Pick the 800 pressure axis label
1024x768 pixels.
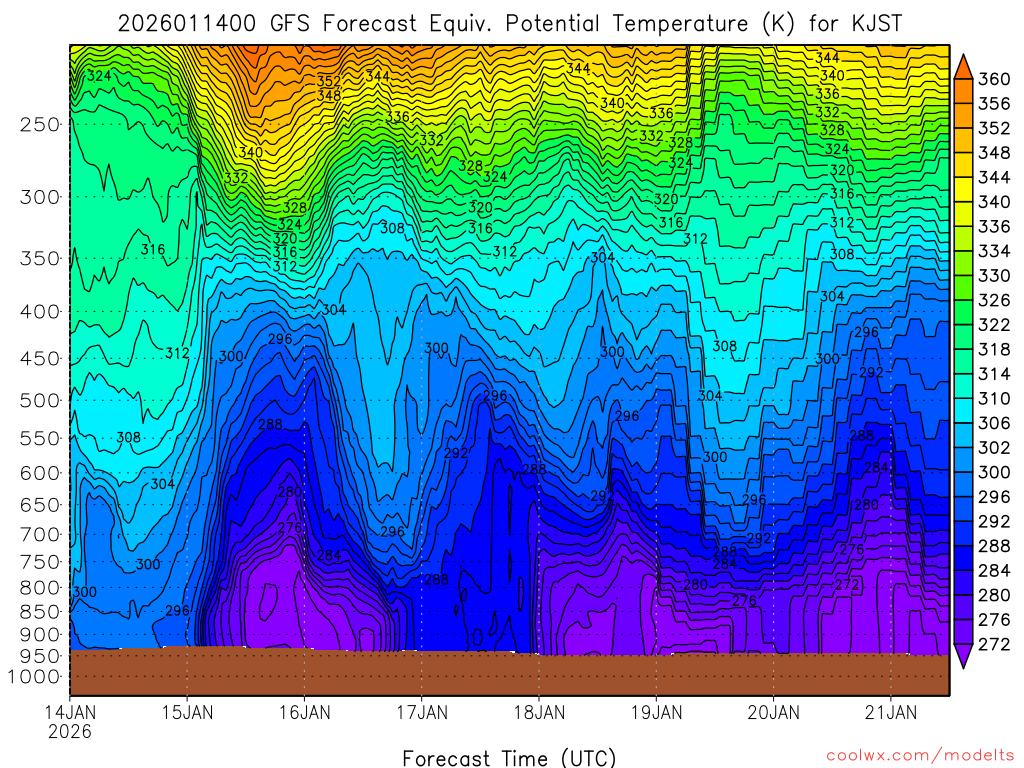tap(40, 588)
